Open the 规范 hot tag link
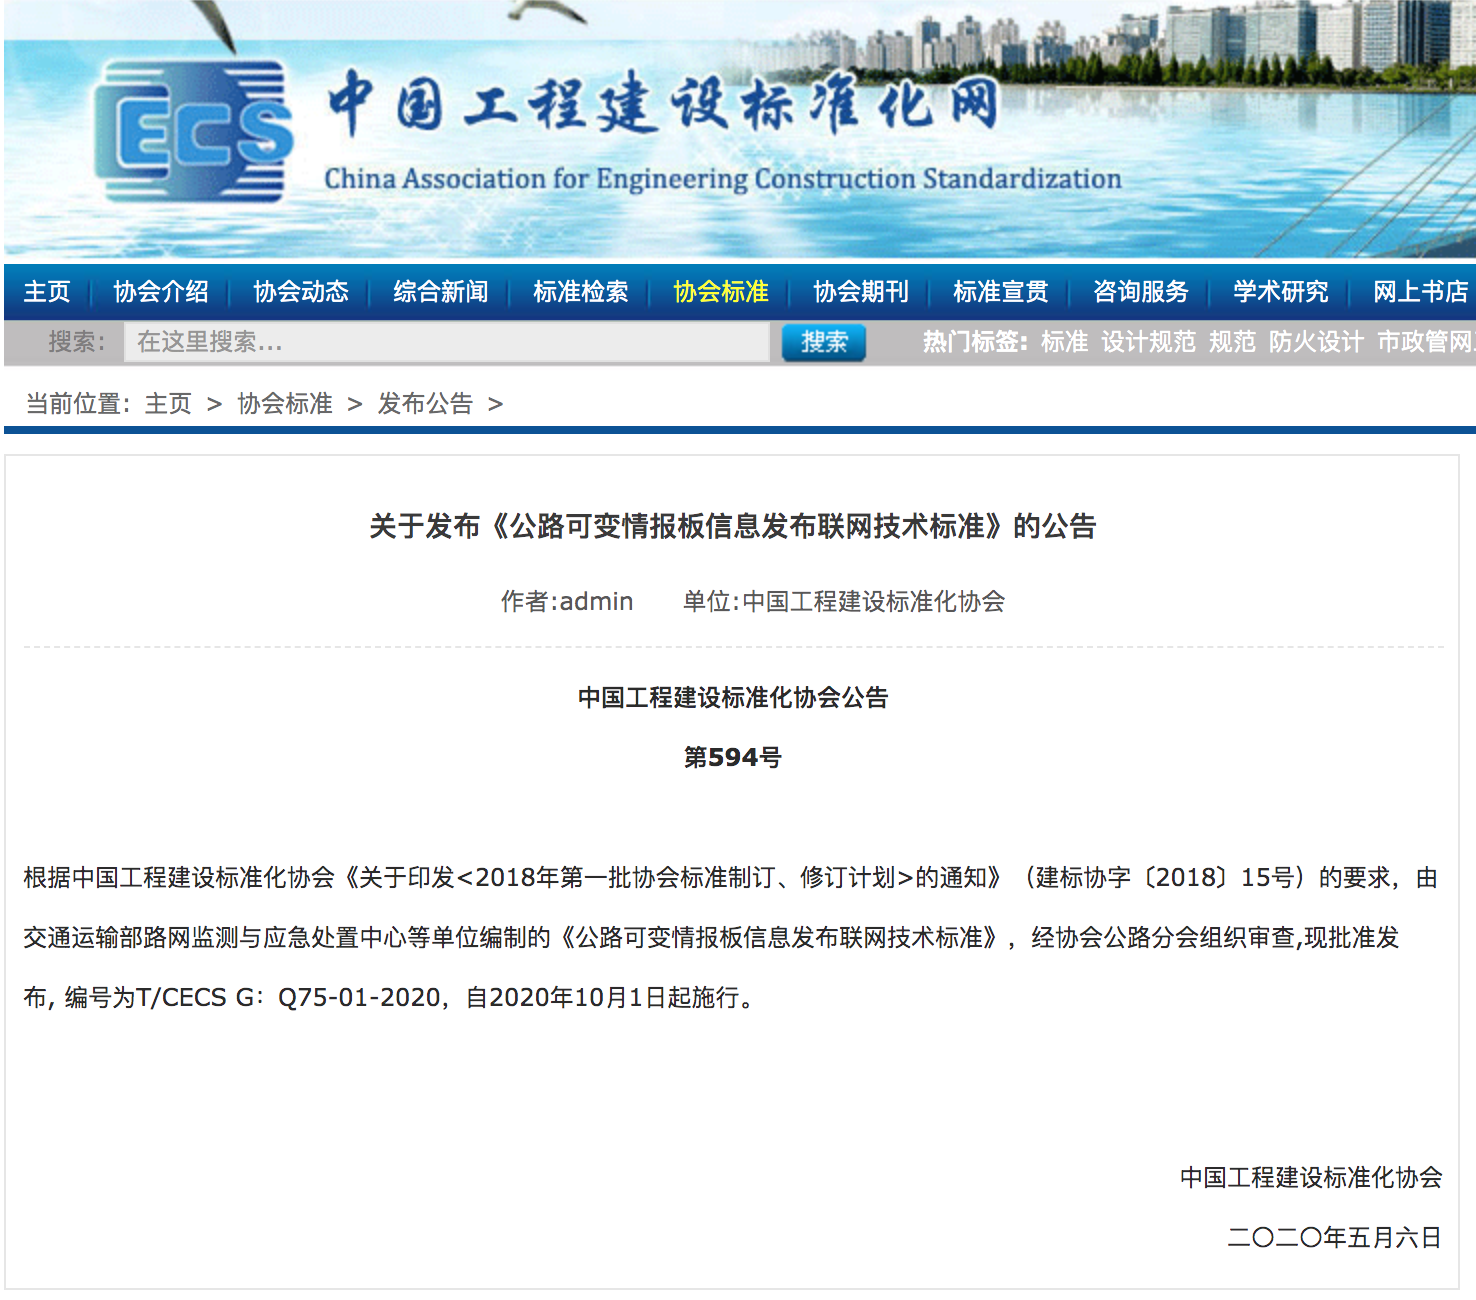 [1232, 342]
